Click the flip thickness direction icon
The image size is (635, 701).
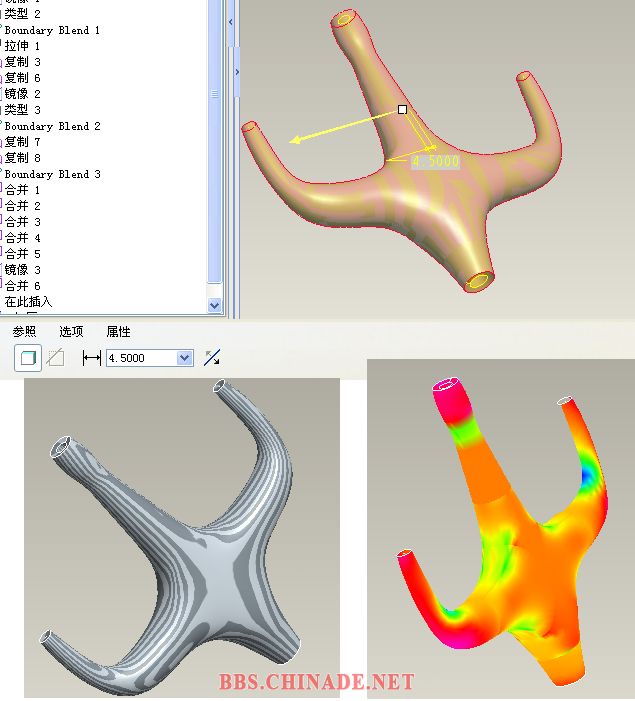click(x=212, y=358)
